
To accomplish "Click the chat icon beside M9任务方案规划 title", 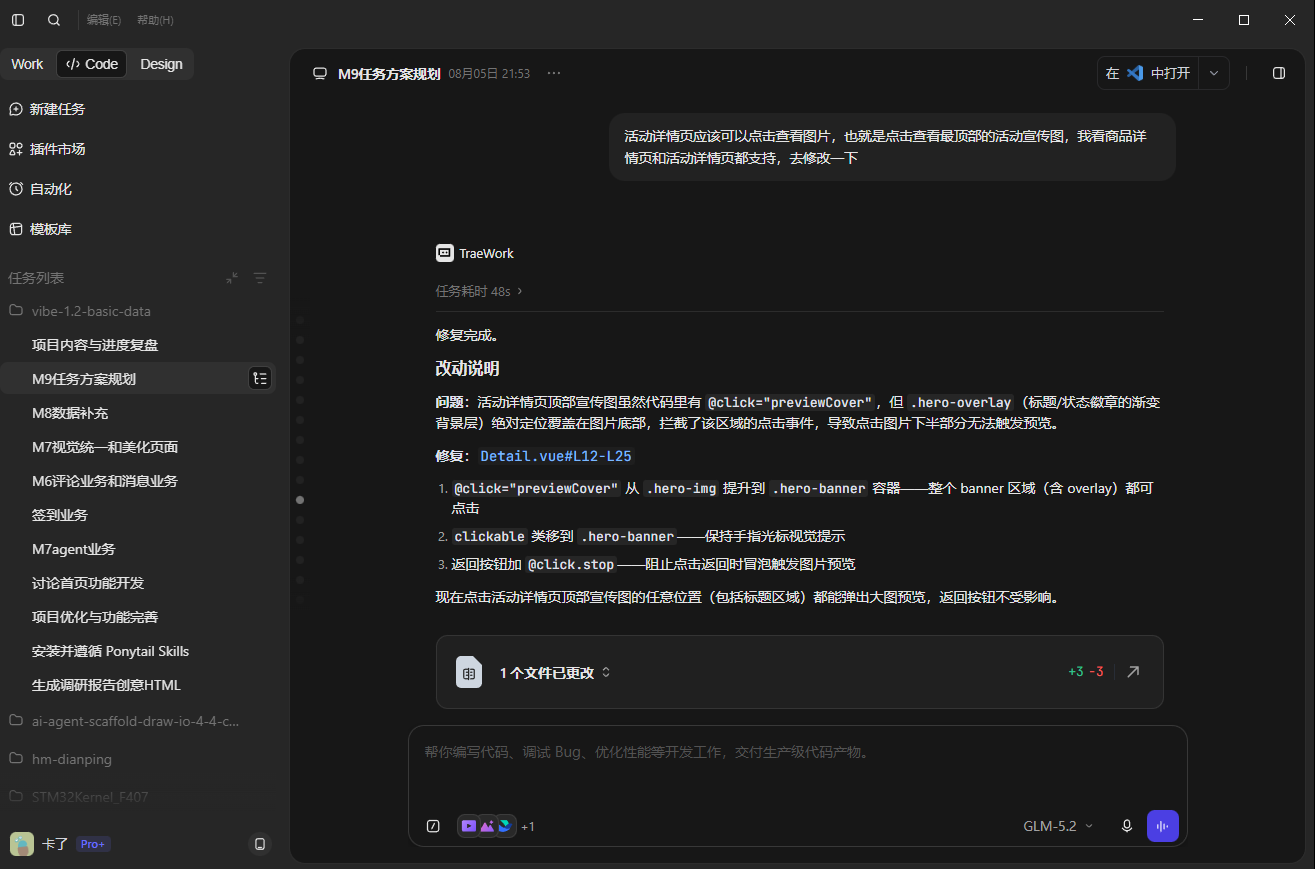I will click(x=320, y=73).
